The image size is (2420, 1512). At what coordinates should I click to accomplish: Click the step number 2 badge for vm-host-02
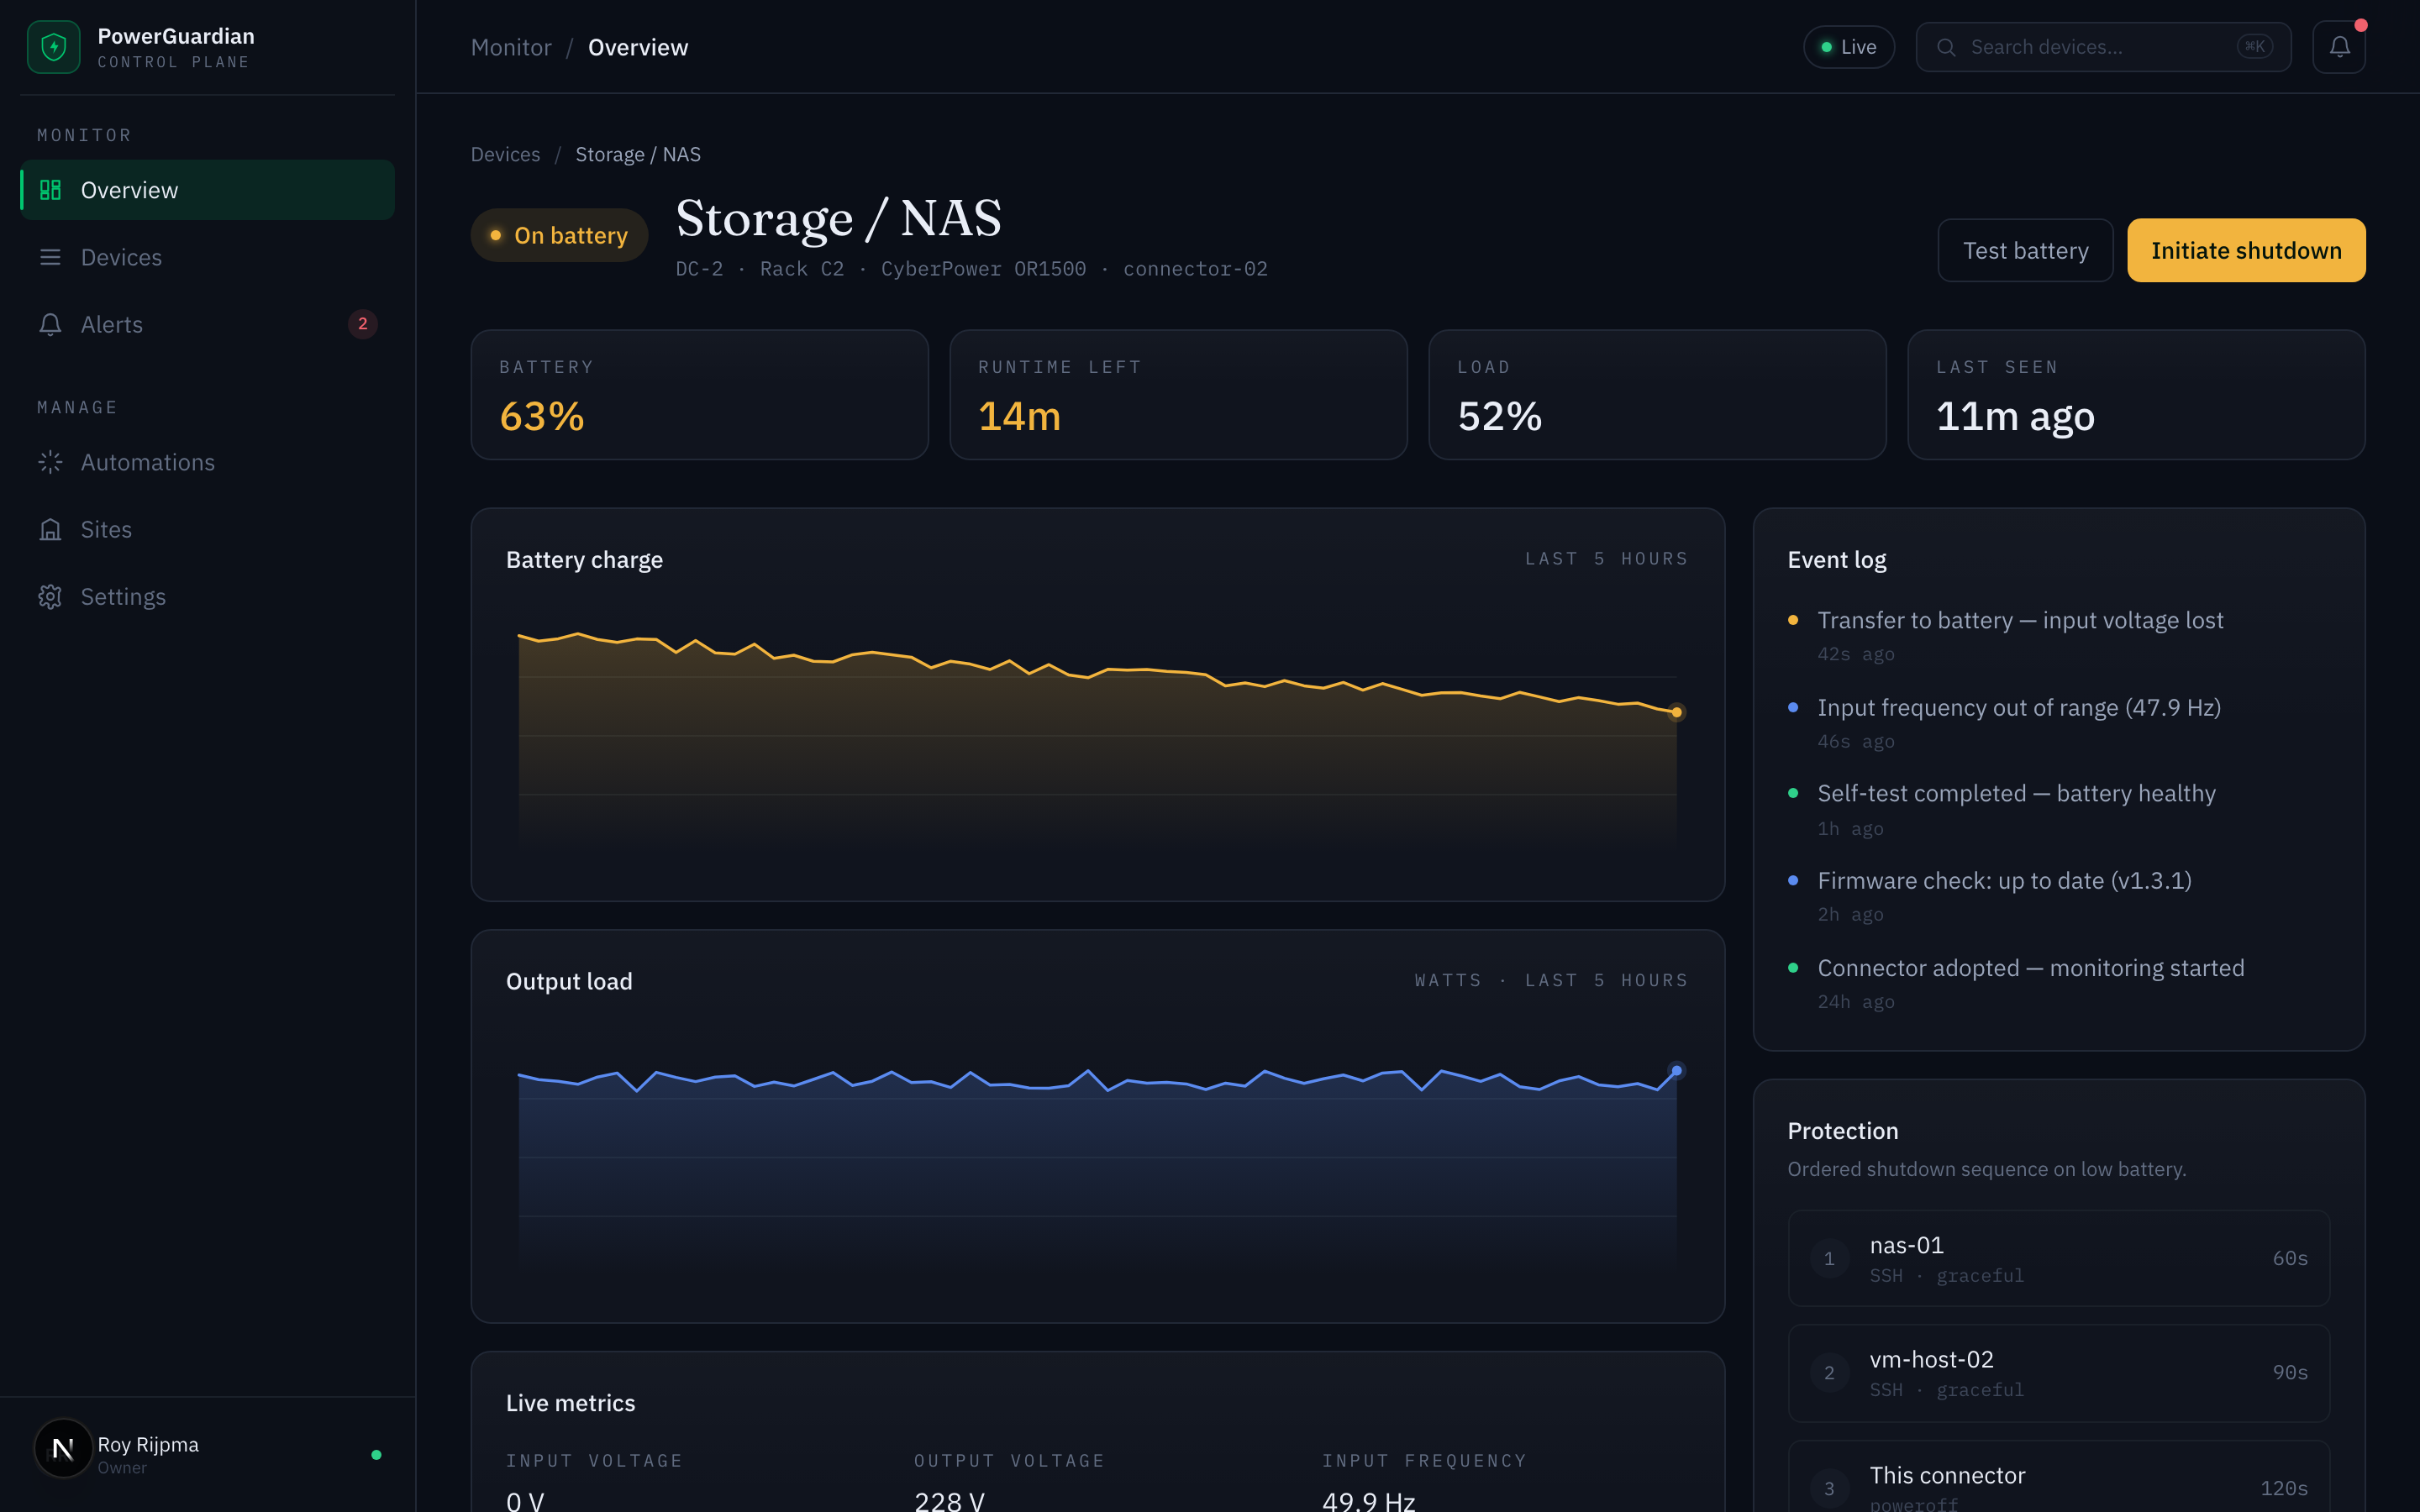1829,1372
